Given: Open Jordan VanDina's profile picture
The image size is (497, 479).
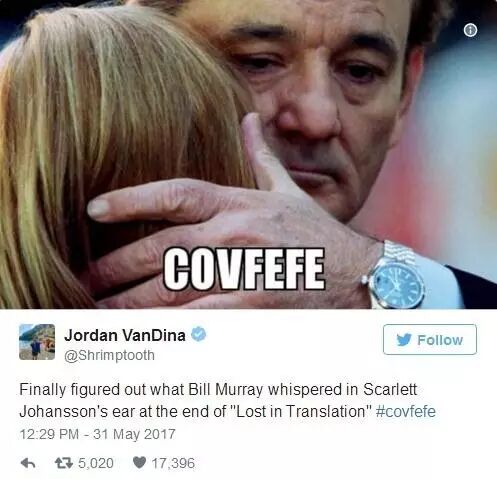Looking at the screenshot, I should tap(37, 342).
